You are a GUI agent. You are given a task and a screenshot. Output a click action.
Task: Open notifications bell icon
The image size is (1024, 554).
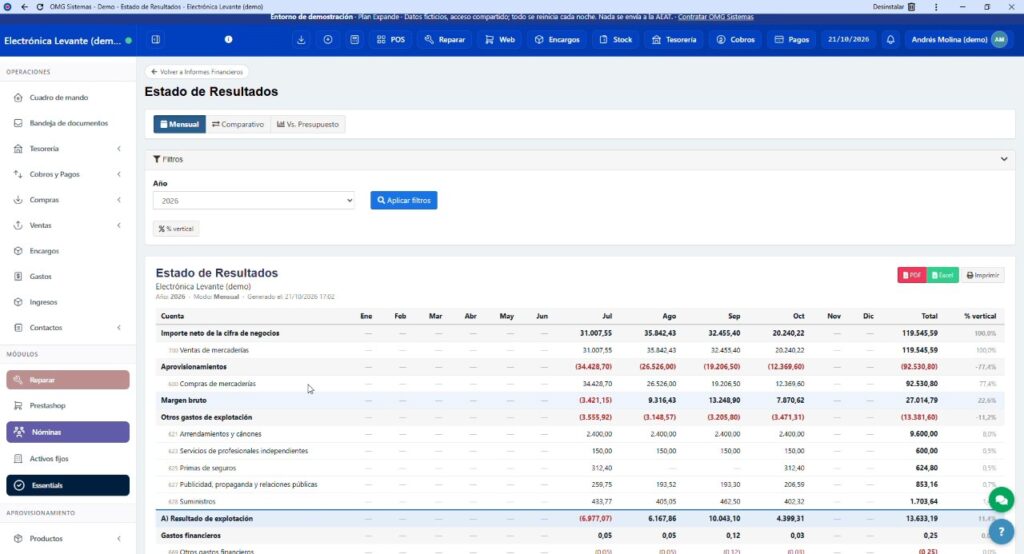tap(890, 40)
